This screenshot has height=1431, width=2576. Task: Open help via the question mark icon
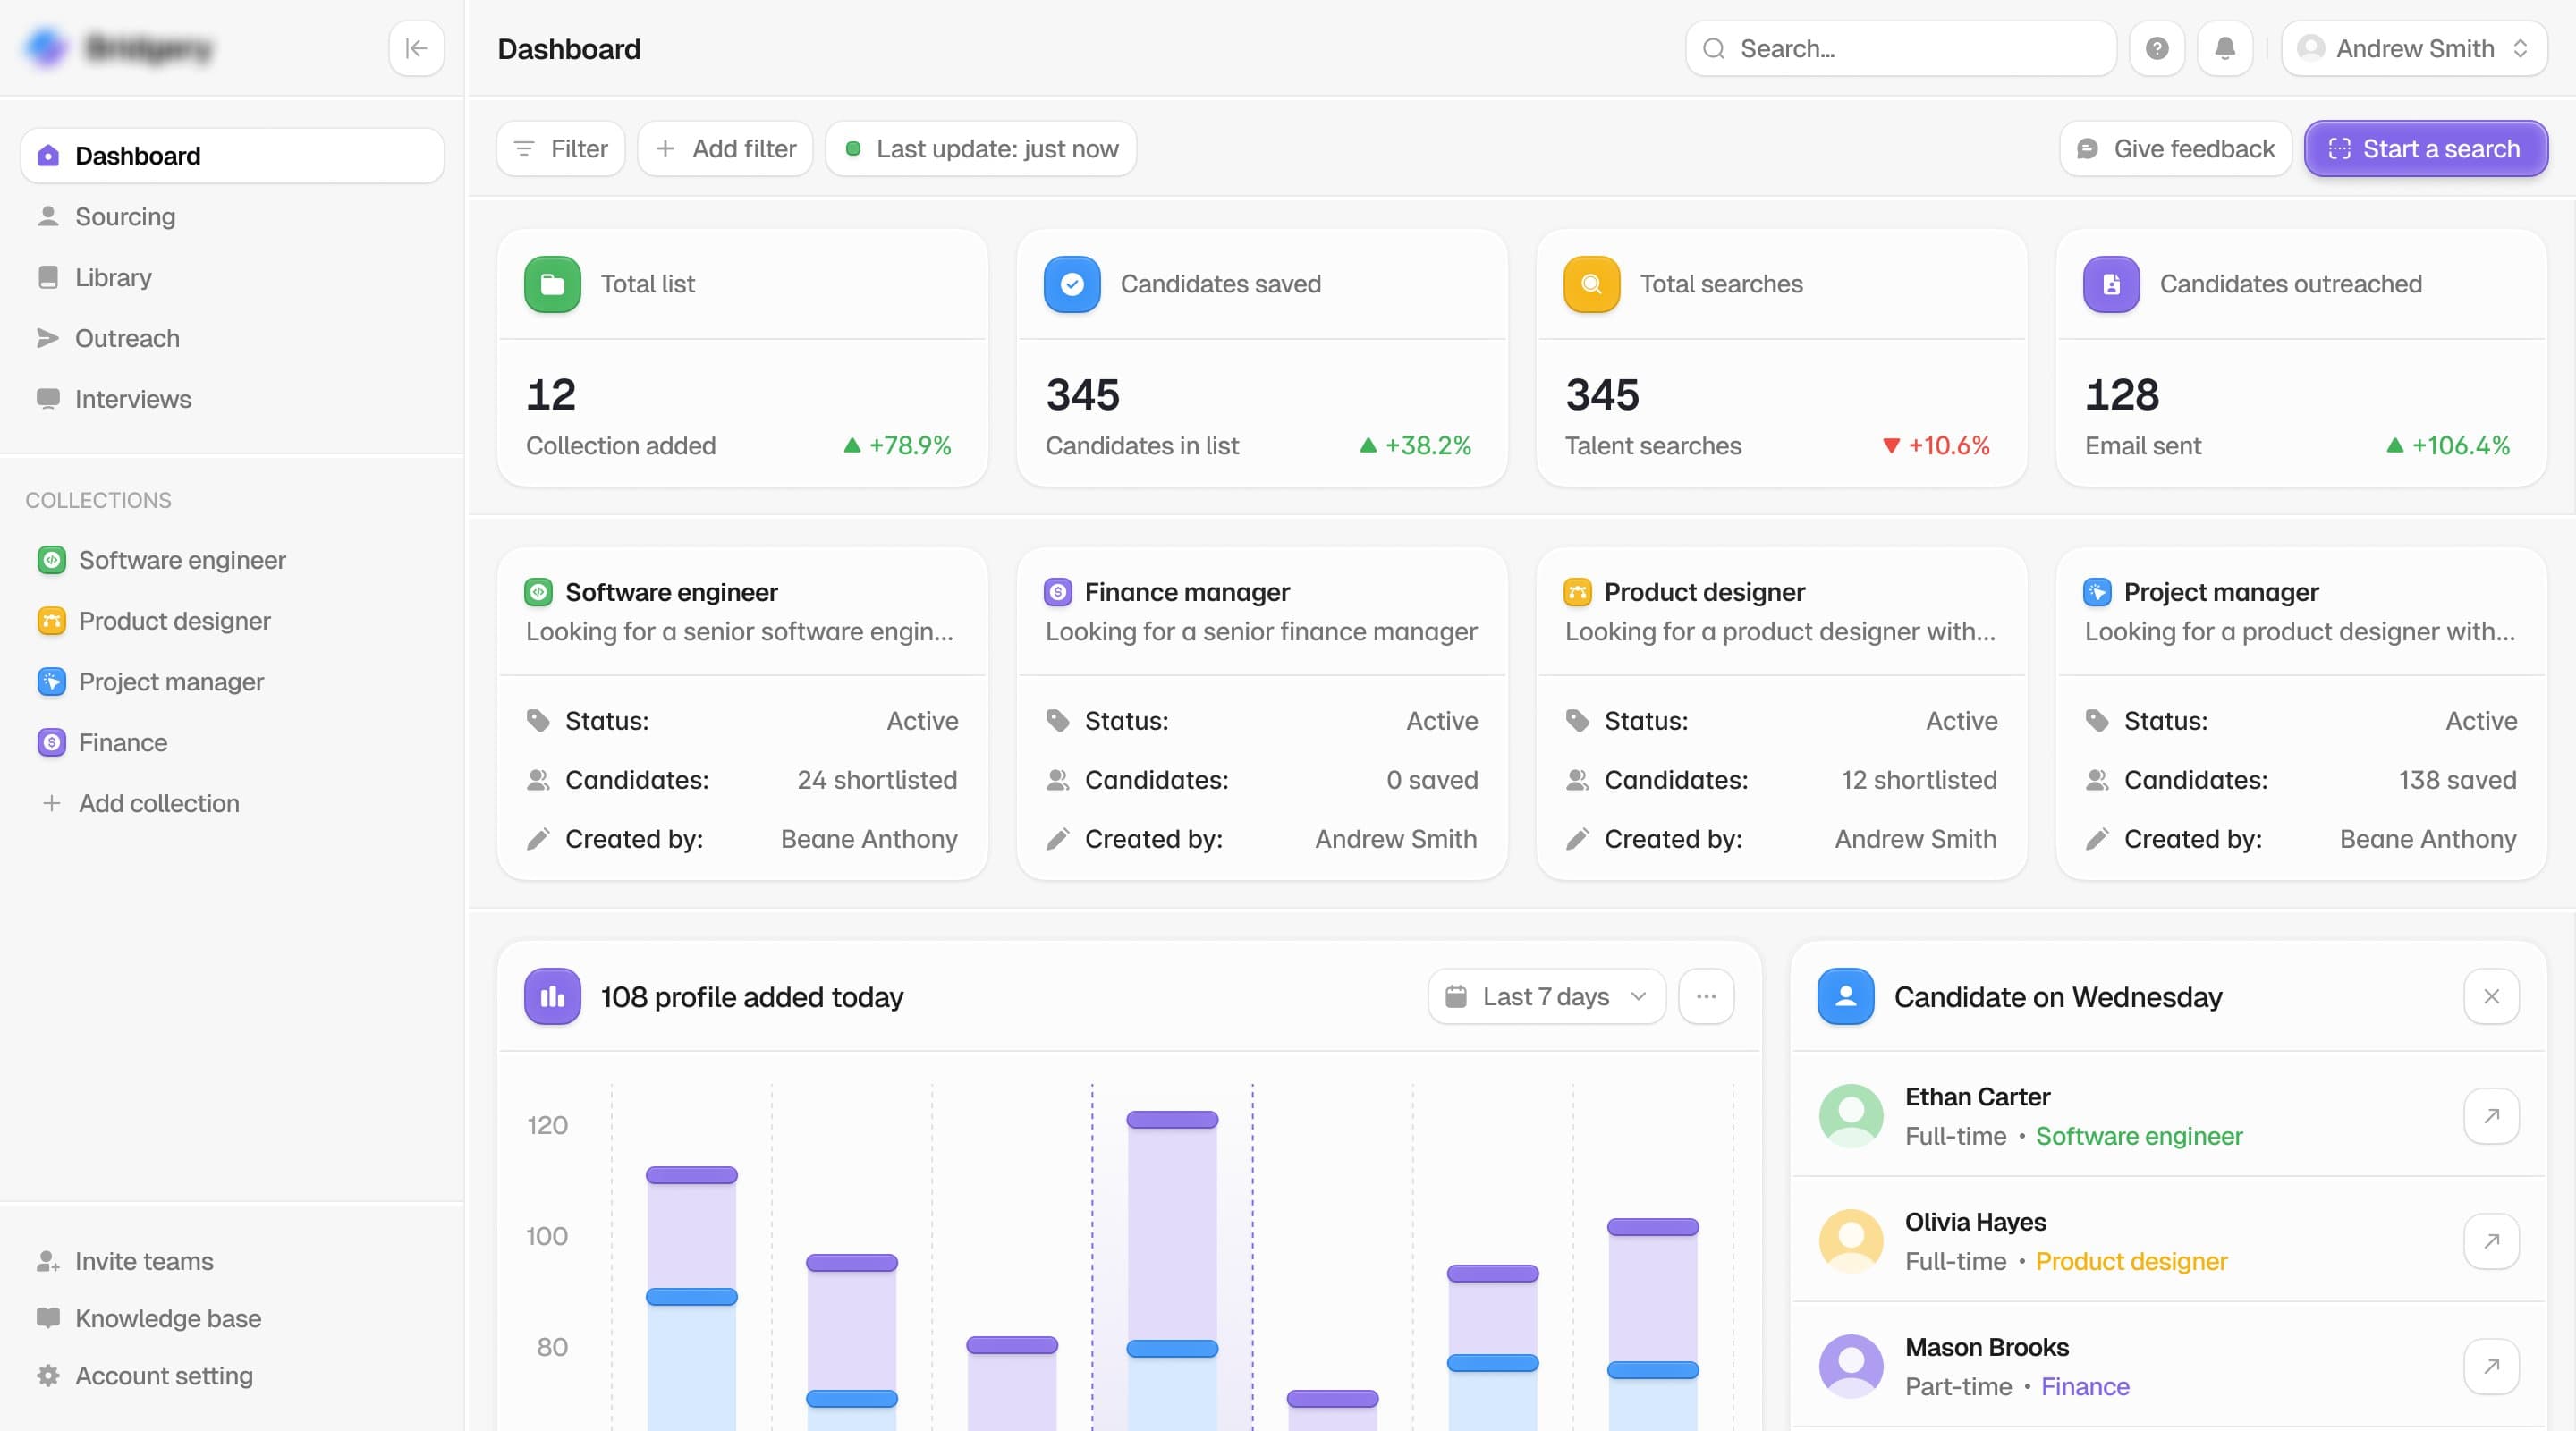click(2157, 48)
